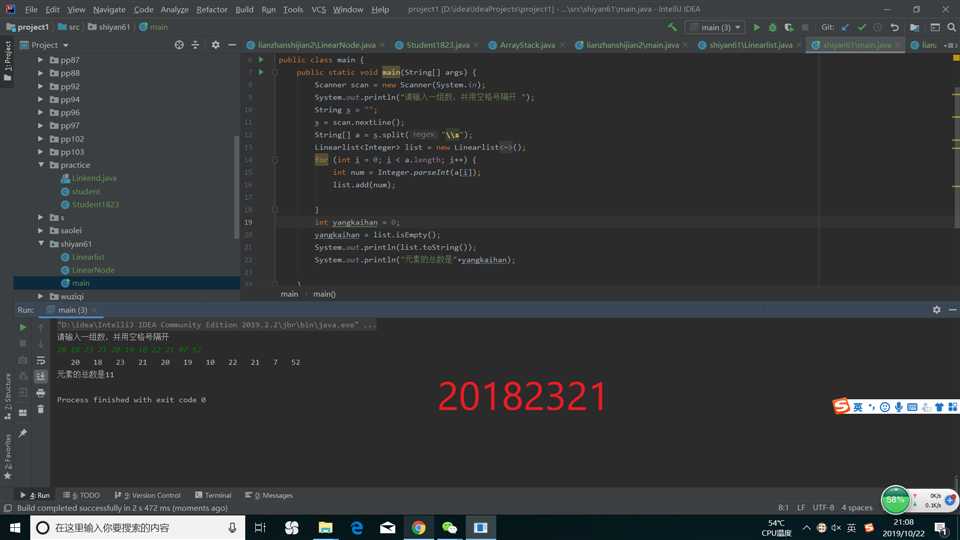Screen dimensions: 960x540
Task: Open the Mail app from the taskbar
Action: point(387,527)
